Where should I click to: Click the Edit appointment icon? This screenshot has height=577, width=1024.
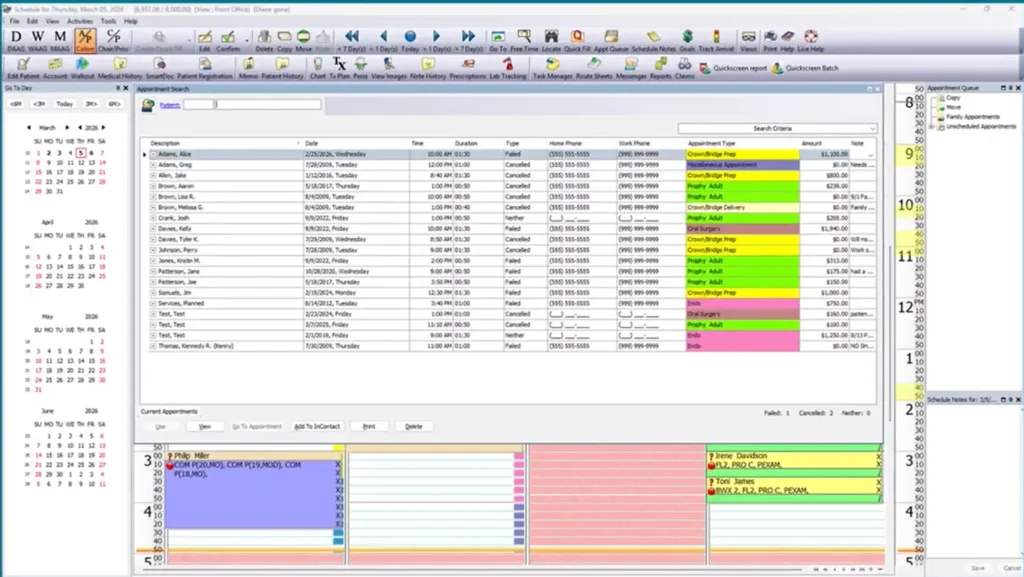(204, 40)
